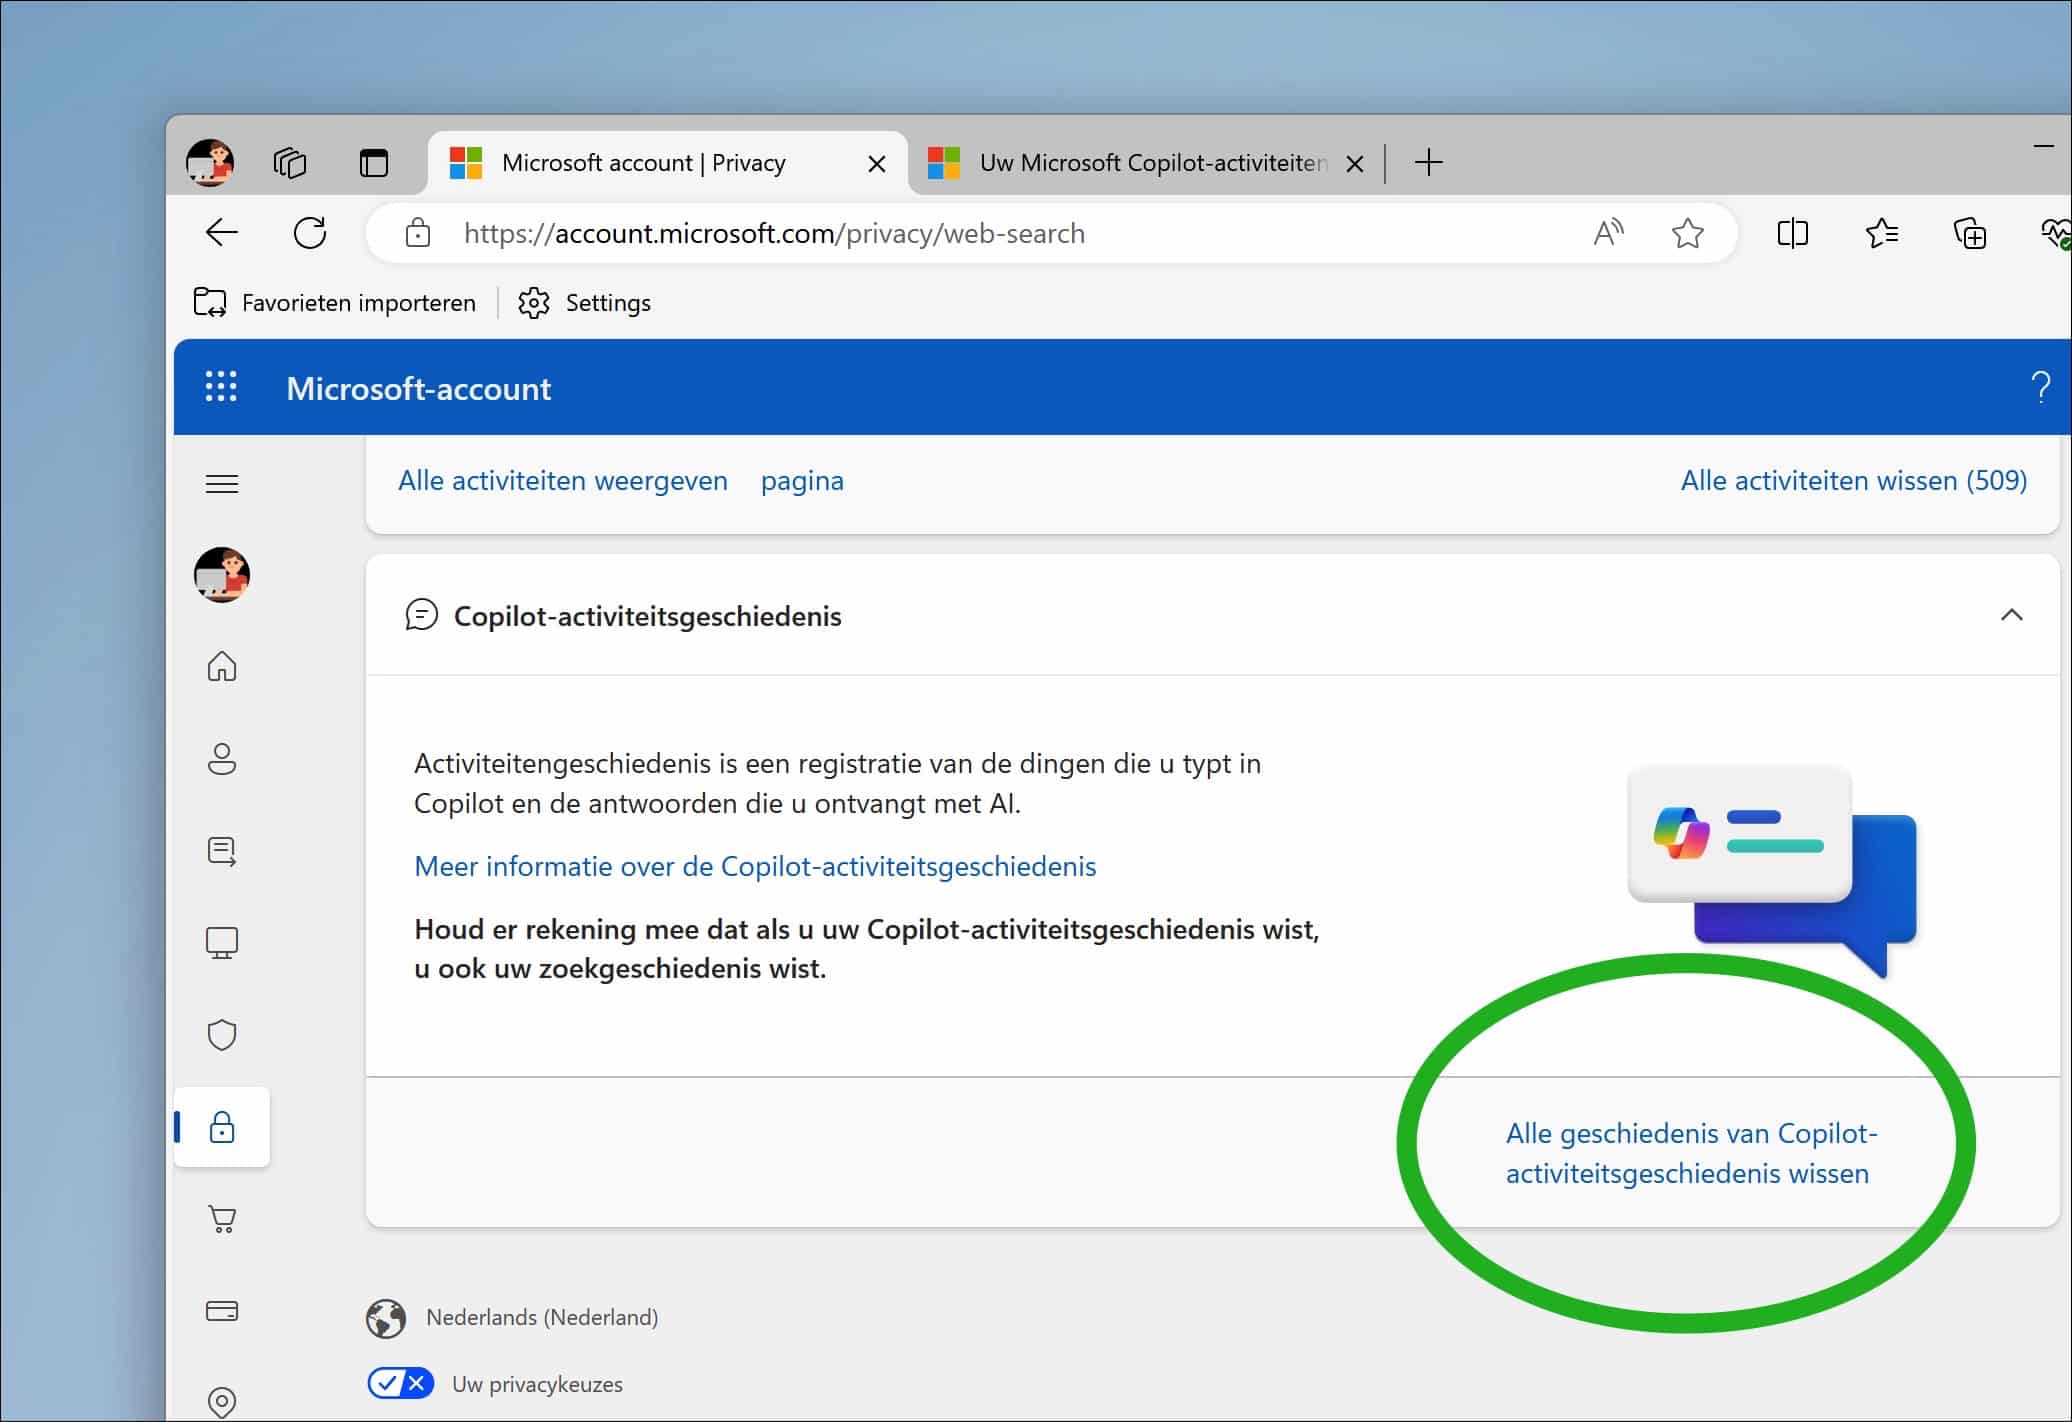Open the Favorites list icon
This screenshot has width=2072, height=1422.
point(1881,233)
